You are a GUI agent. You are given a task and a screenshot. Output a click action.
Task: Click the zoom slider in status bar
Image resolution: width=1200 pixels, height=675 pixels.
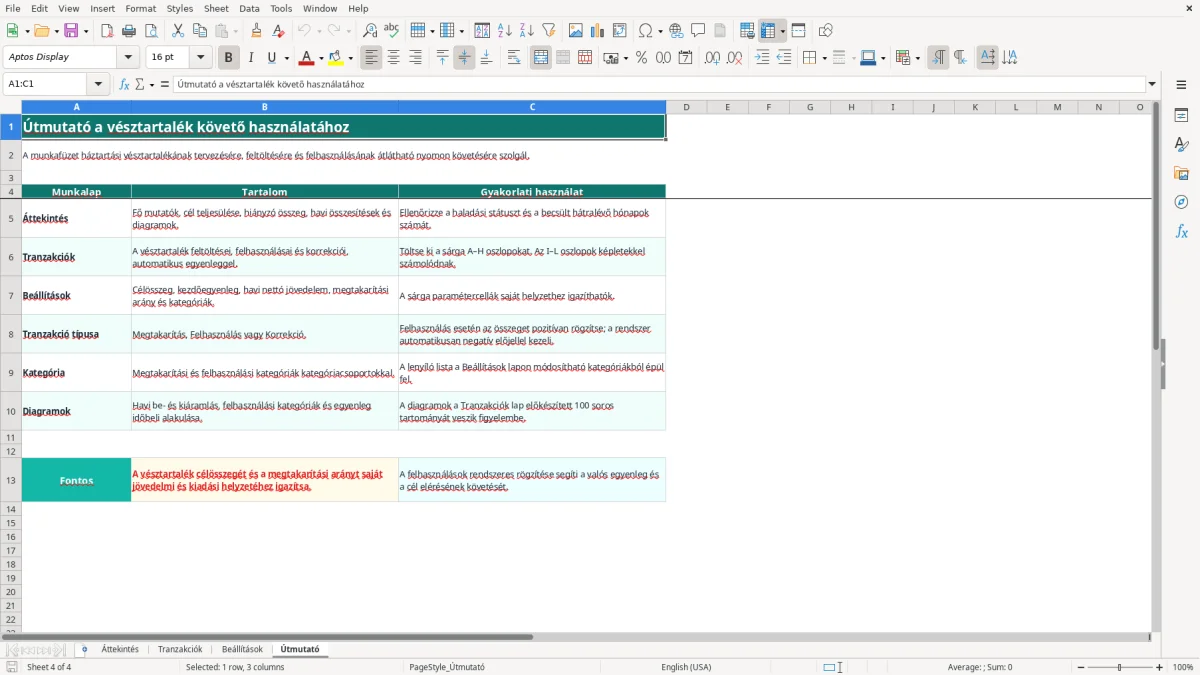click(1119, 667)
